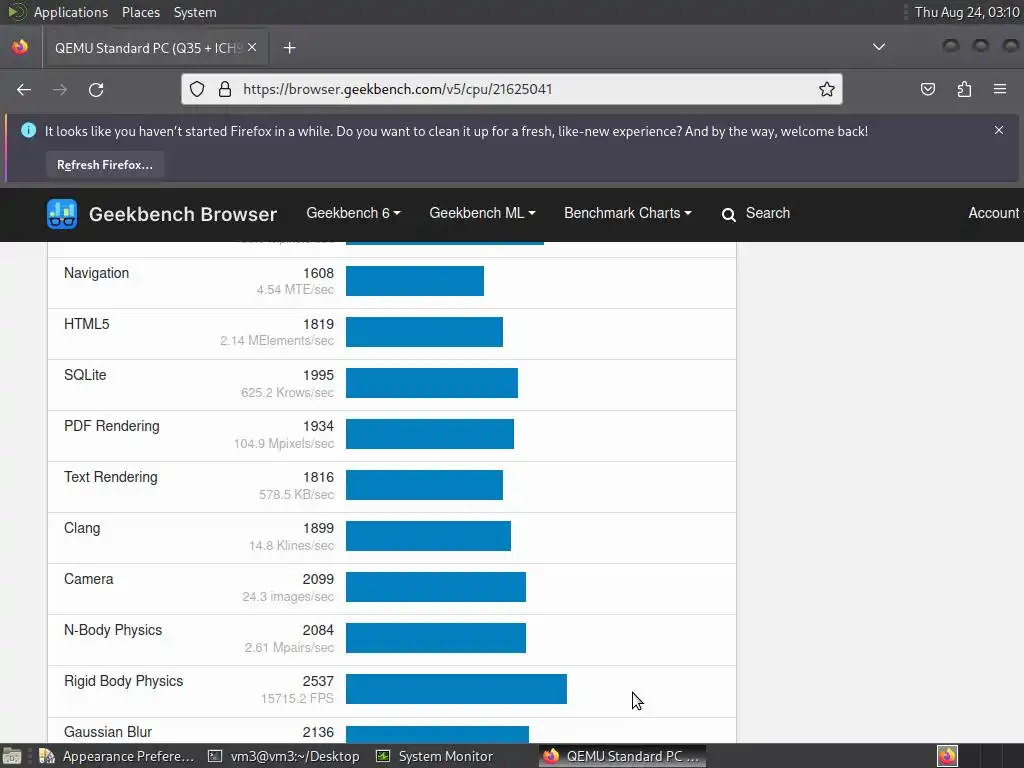Click the site padlock security icon
The width and height of the screenshot is (1024, 768).
[225, 89]
